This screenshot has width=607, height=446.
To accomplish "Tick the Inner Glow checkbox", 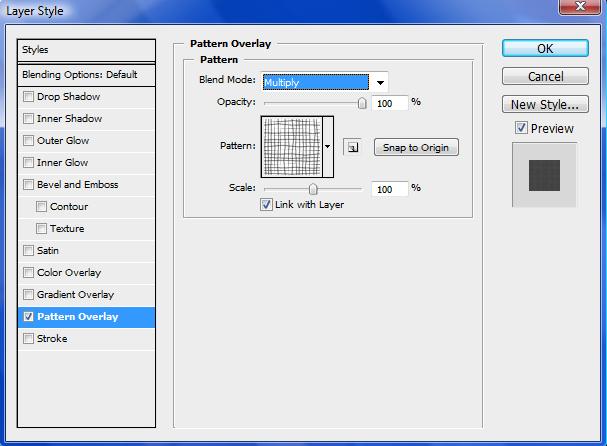I will (28, 162).
